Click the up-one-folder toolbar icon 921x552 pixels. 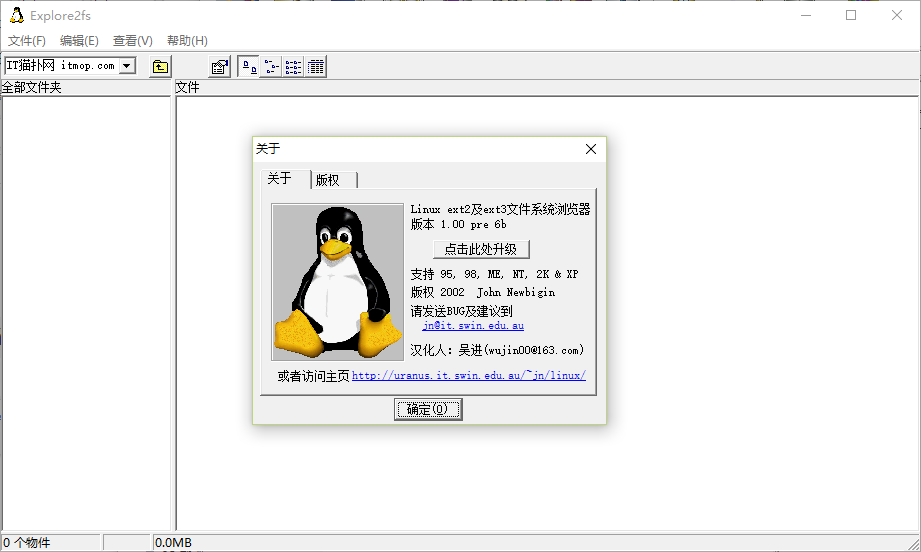(160, 67)
